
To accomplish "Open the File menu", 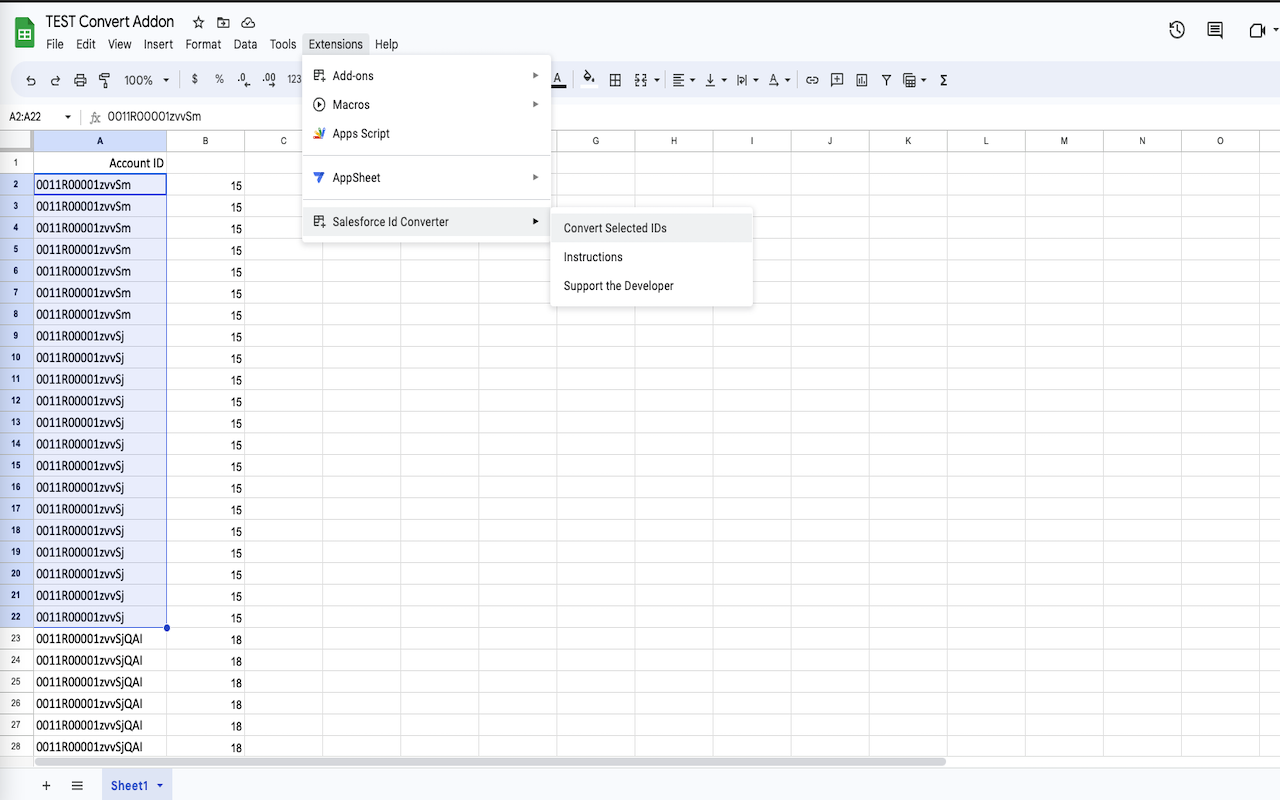I will 55,44.
